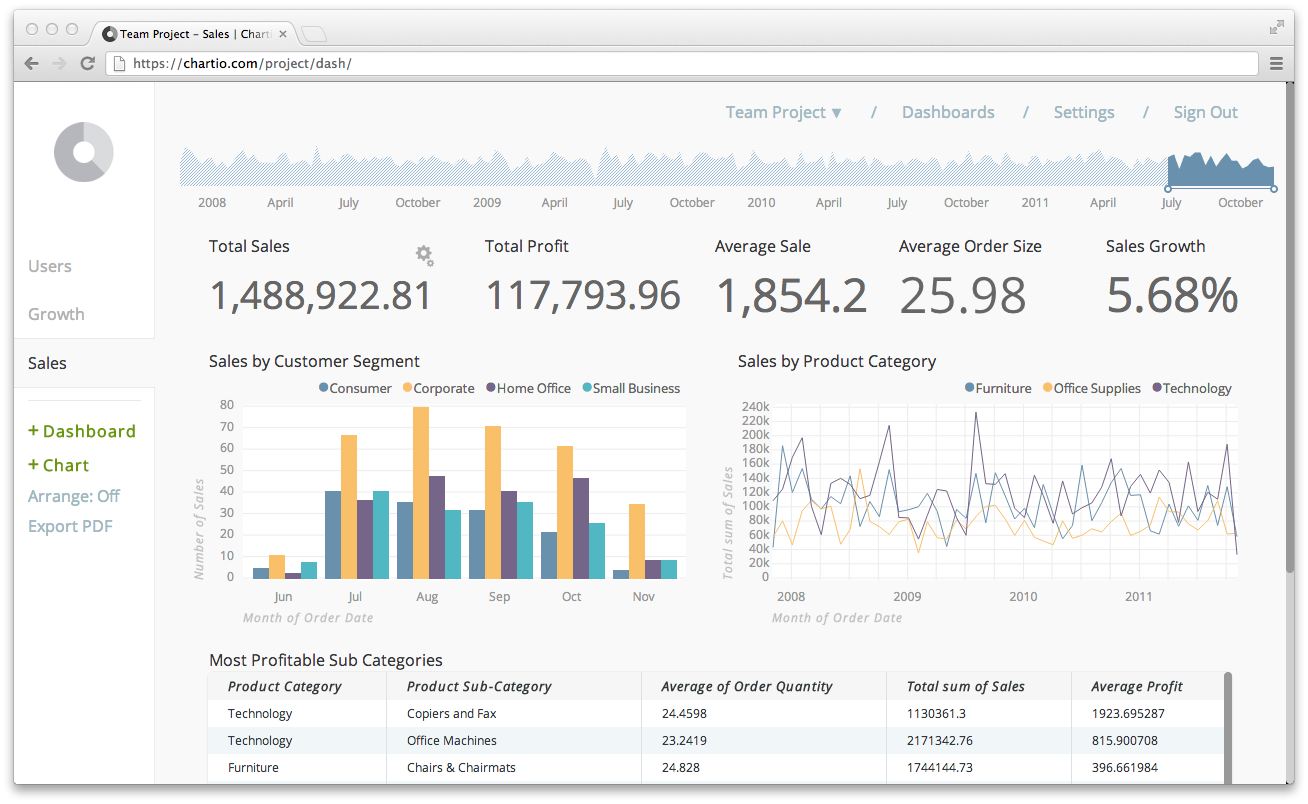Click the 2171342.76 sales value
This screenshot has width=1308, height=804.
coord(940,740)
